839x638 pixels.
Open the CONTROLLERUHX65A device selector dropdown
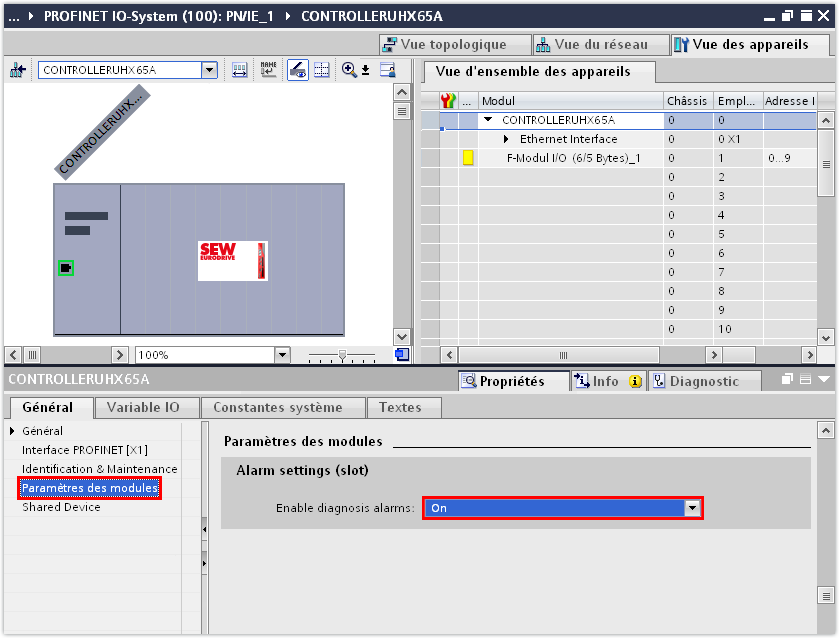tap(209, 70)
